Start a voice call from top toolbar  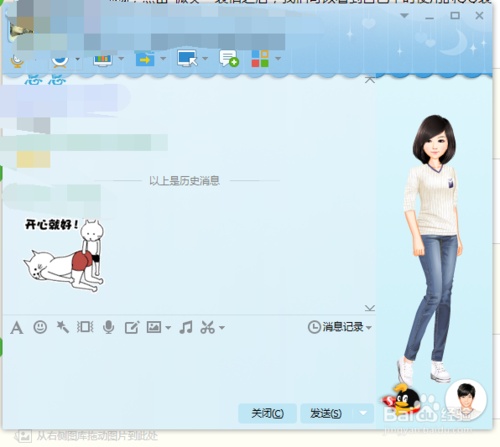[17, 61]
